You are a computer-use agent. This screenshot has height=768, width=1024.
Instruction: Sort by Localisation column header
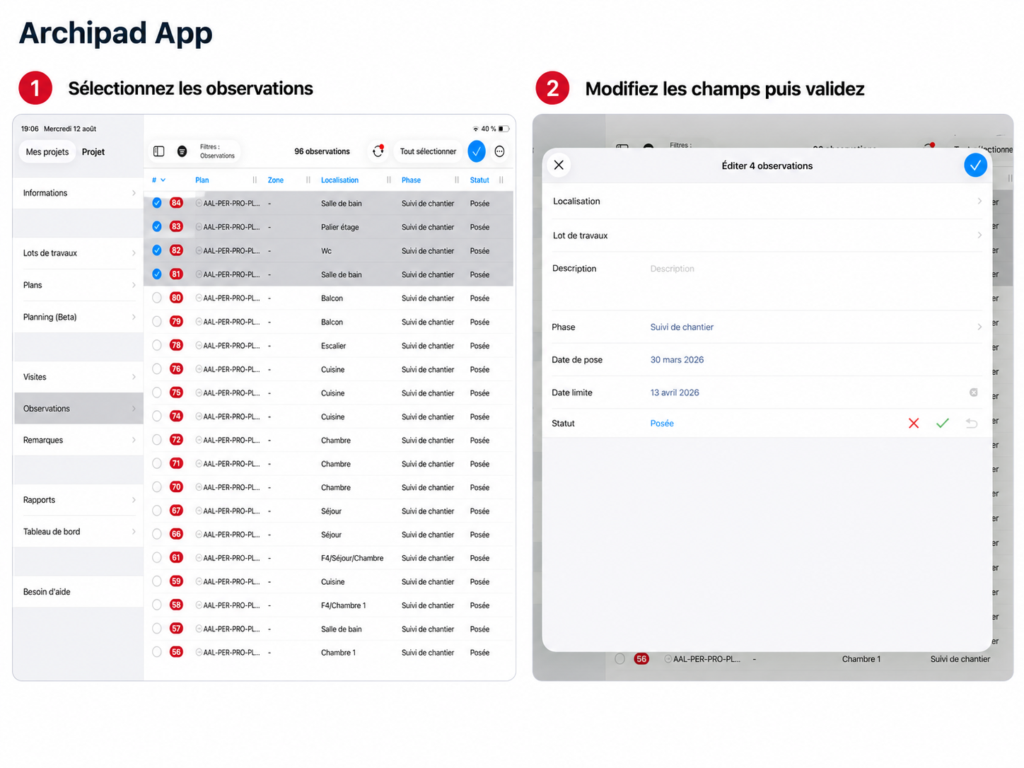coord(340,180)
